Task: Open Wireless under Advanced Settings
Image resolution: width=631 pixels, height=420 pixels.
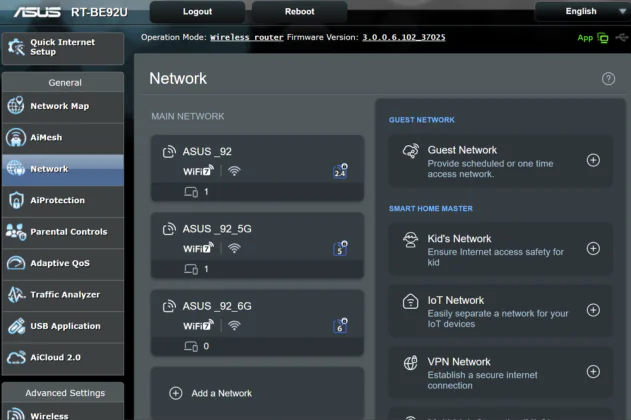Action: (63, 412)
